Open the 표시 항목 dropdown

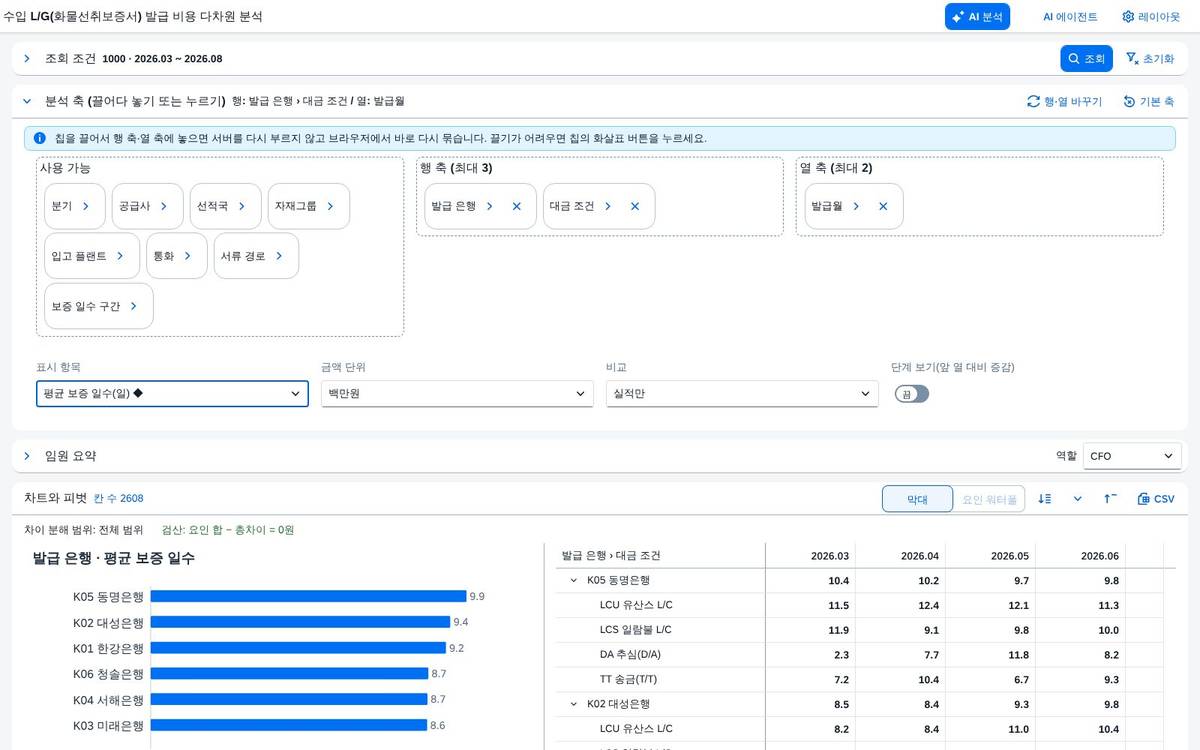172,394
